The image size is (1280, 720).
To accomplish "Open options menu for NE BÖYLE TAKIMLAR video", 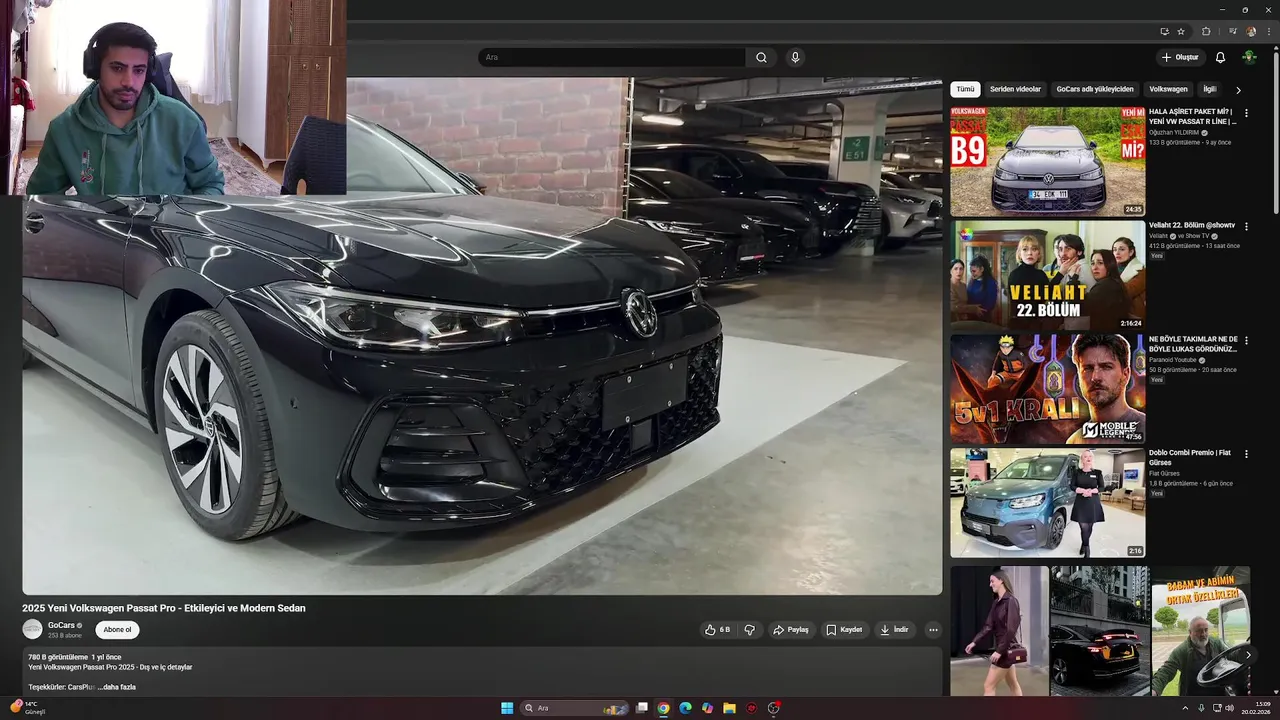I will [1246, 341].
